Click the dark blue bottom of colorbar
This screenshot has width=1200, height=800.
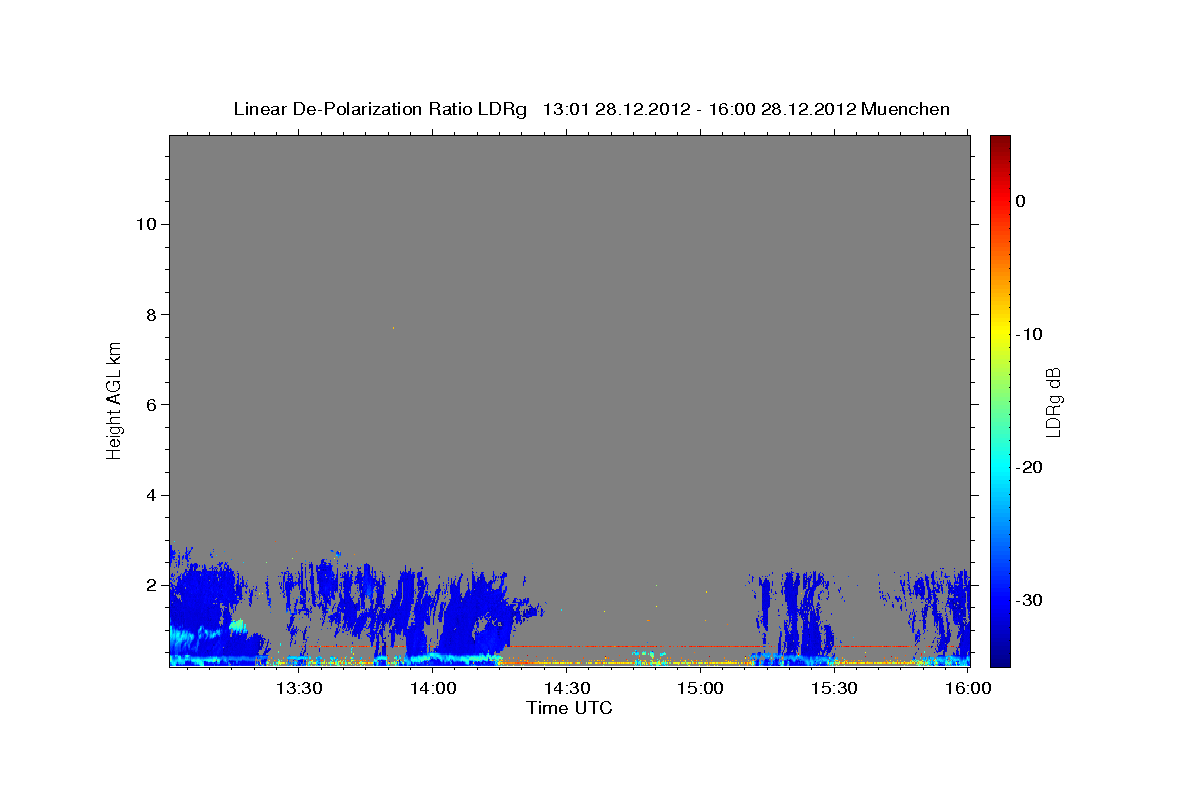[x=1000, y=657]
